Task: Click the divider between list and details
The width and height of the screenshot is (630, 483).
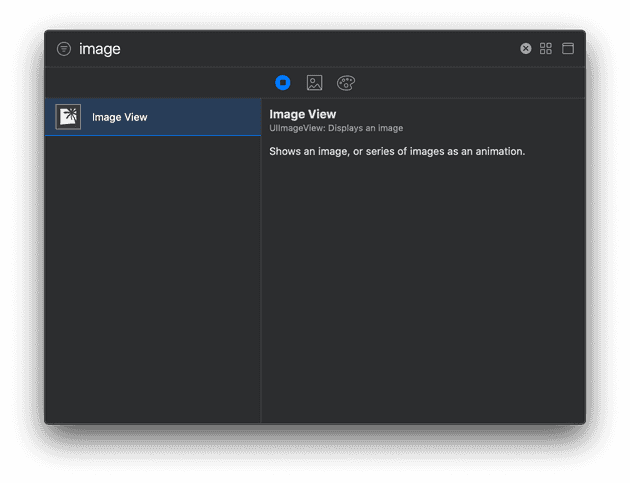Action: coord(261,260)
